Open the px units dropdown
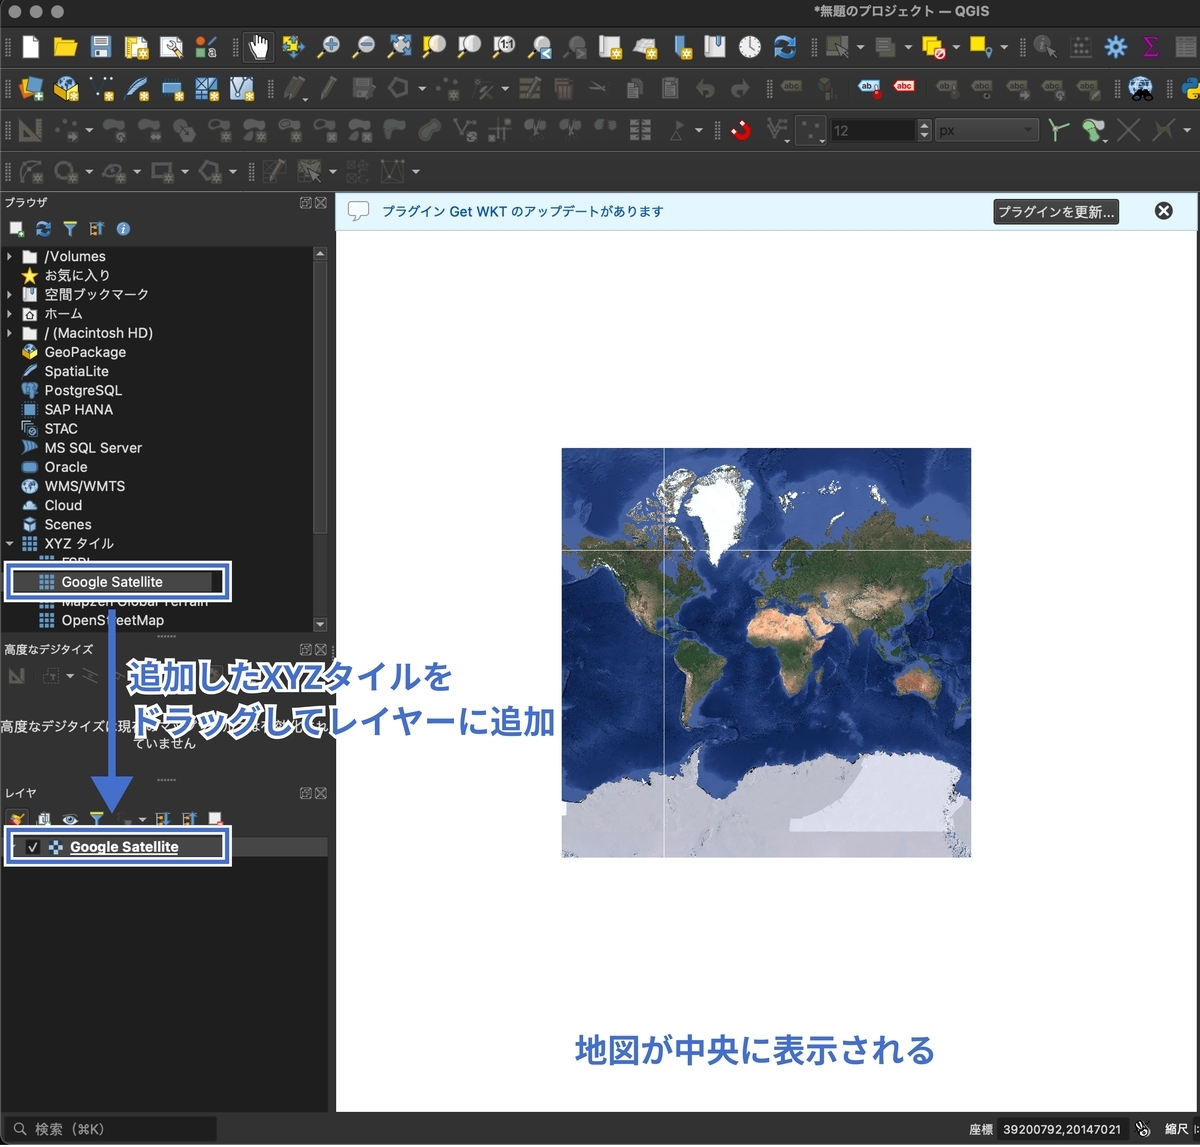 987,131
